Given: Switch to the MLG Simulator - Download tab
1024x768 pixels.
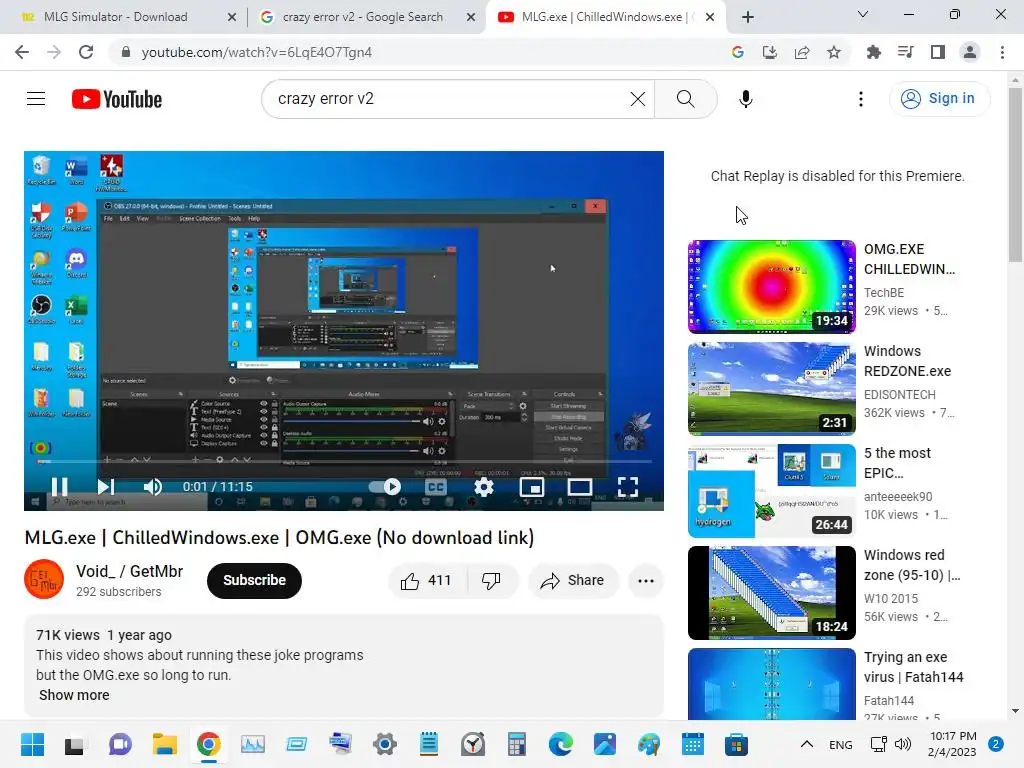Looking at the screenshot, I should 116,17.
